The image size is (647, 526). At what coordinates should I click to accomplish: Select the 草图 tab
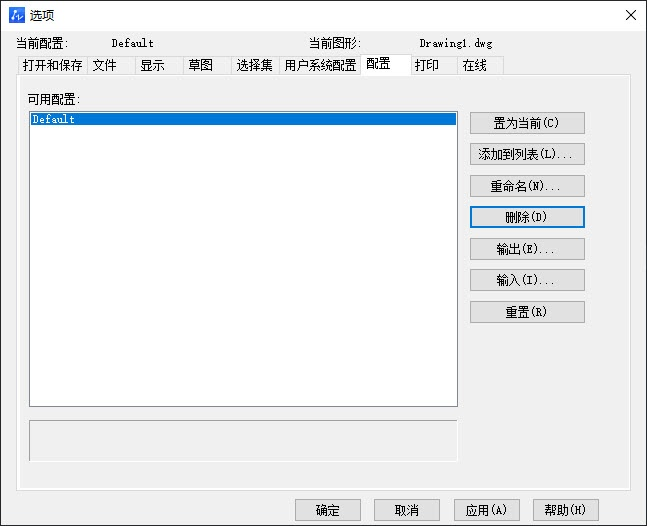207,65
